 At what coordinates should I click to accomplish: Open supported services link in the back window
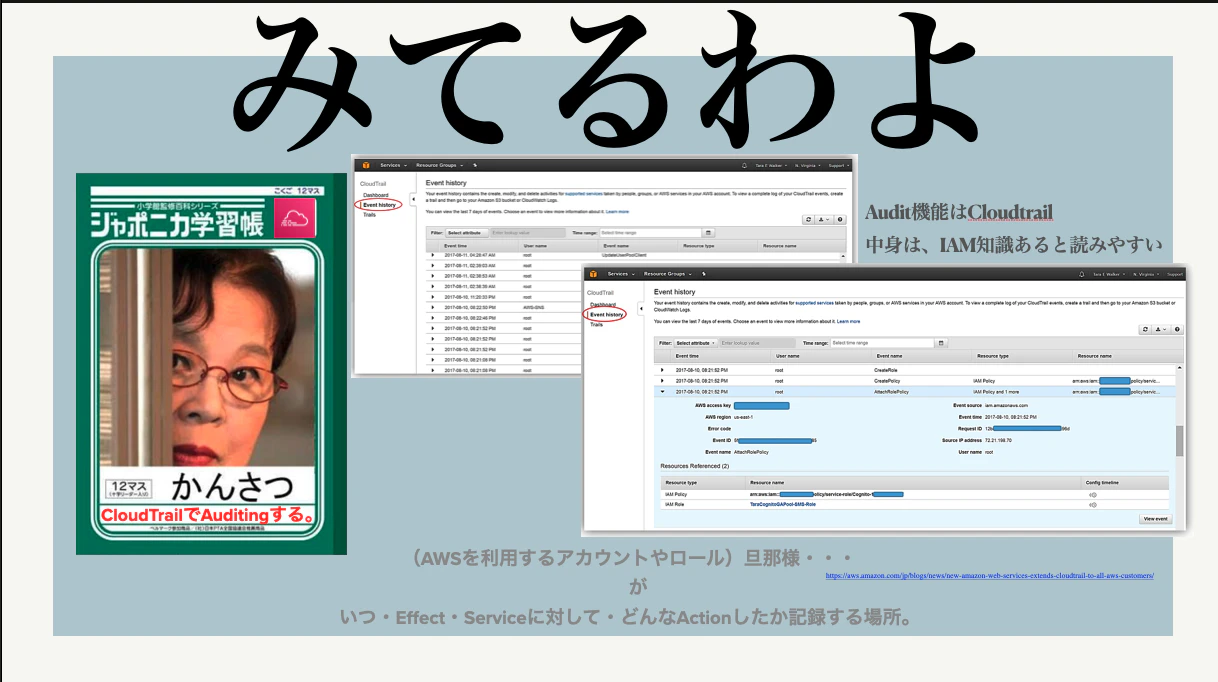(583, 193)
